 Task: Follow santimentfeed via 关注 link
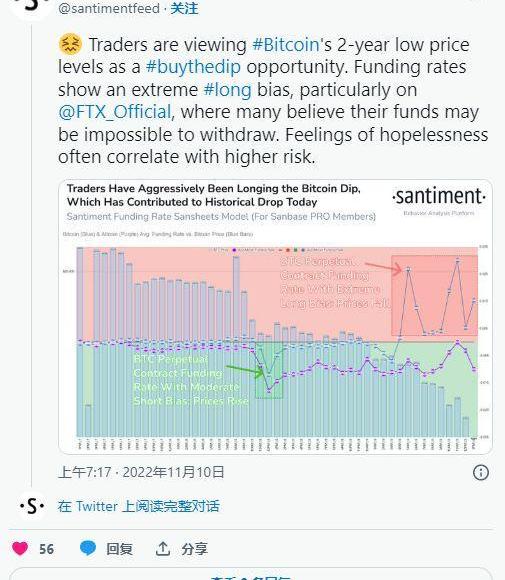point(184,8)
